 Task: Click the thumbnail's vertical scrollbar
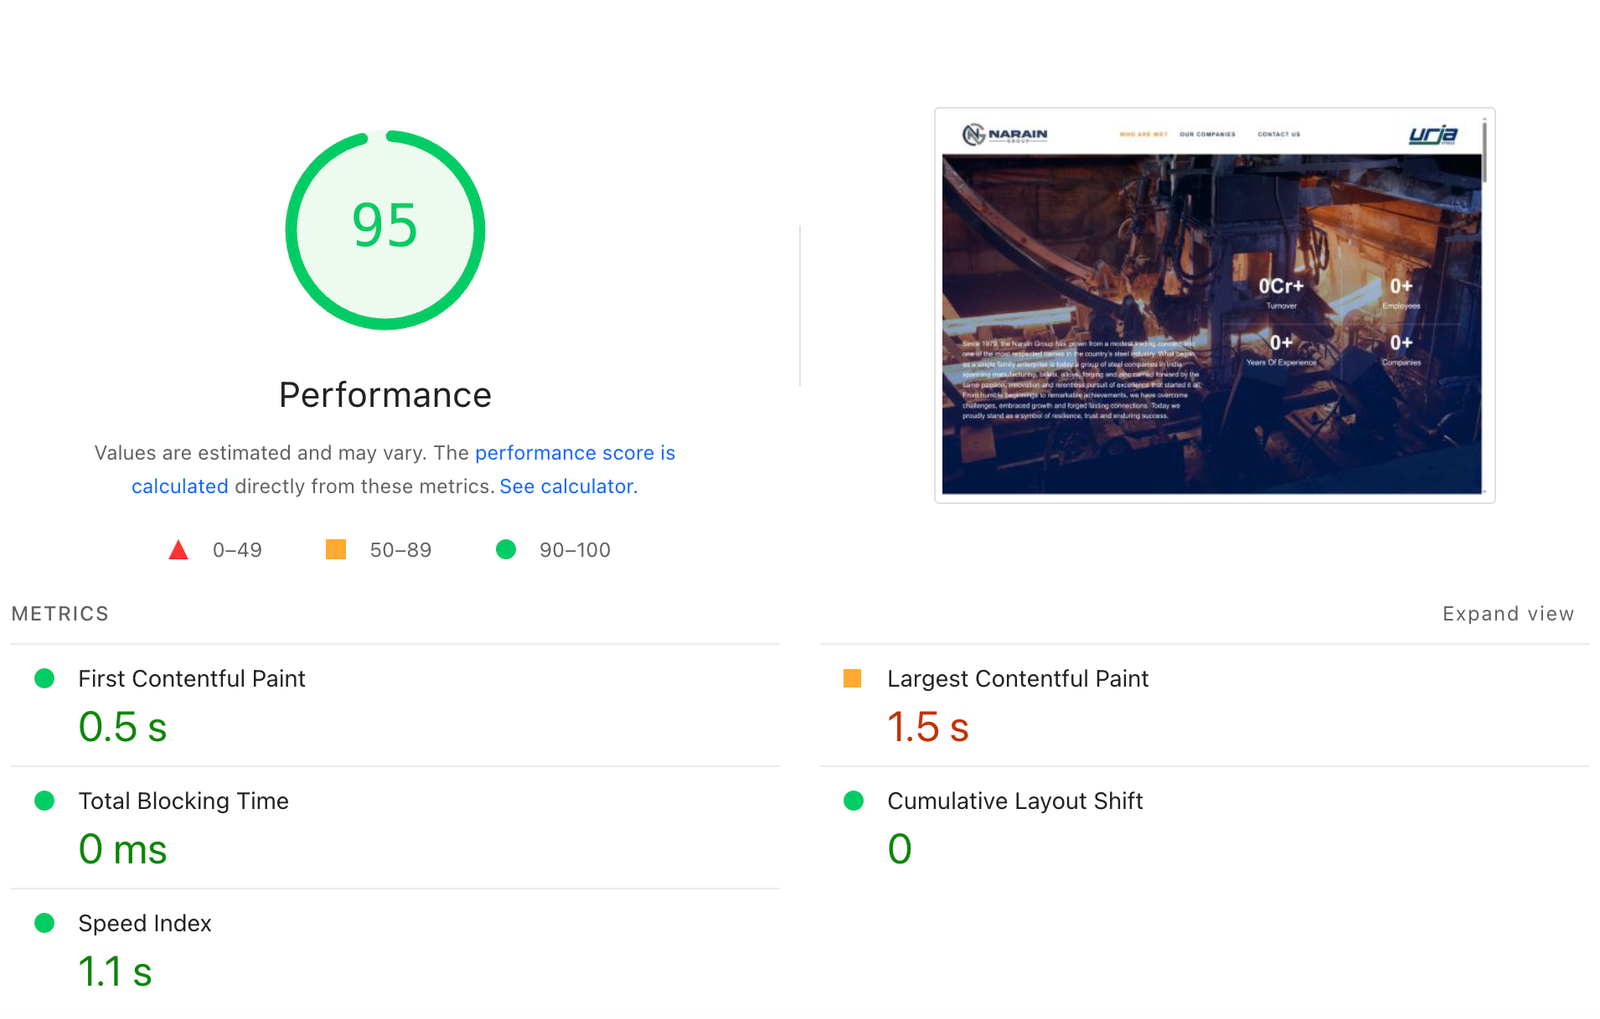click(x=1485, y=150)
